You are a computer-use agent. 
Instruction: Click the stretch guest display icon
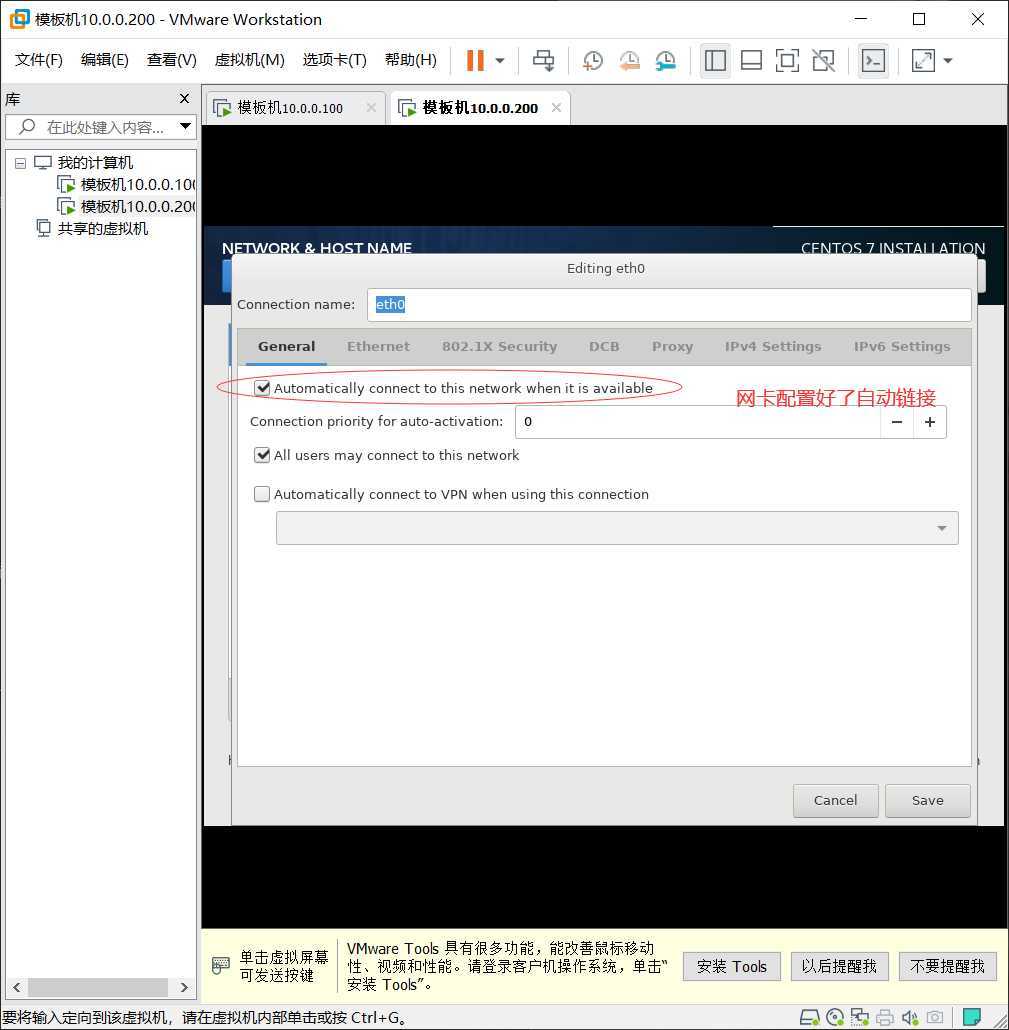(924, 60)
